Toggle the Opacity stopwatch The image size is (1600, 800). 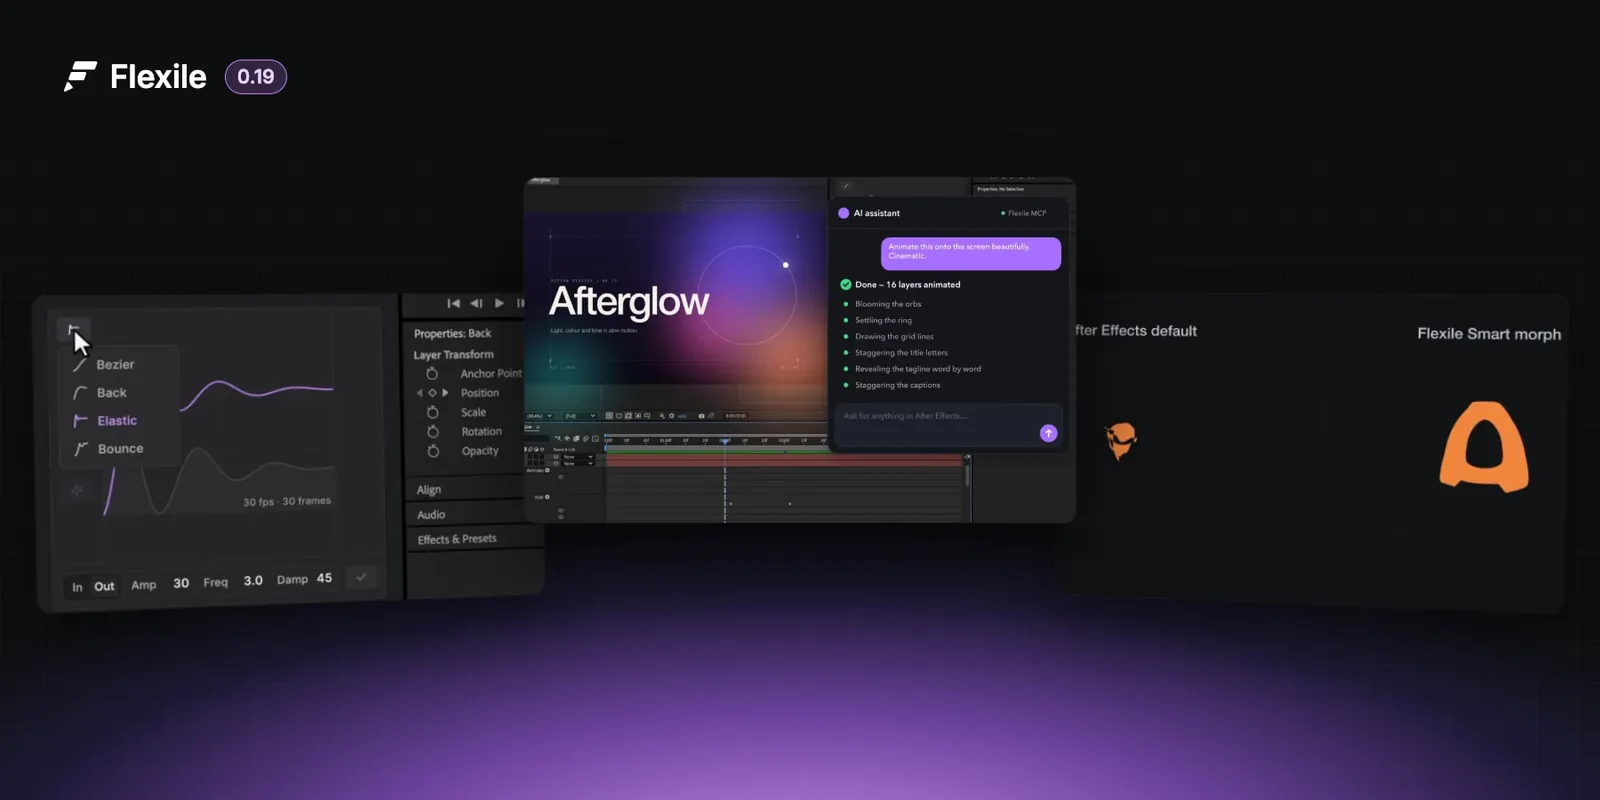click(x=433, y=451)
